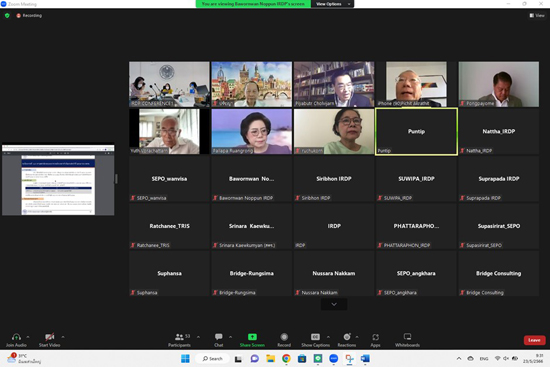Open the LINE app from the taskbar

[318, 359]
